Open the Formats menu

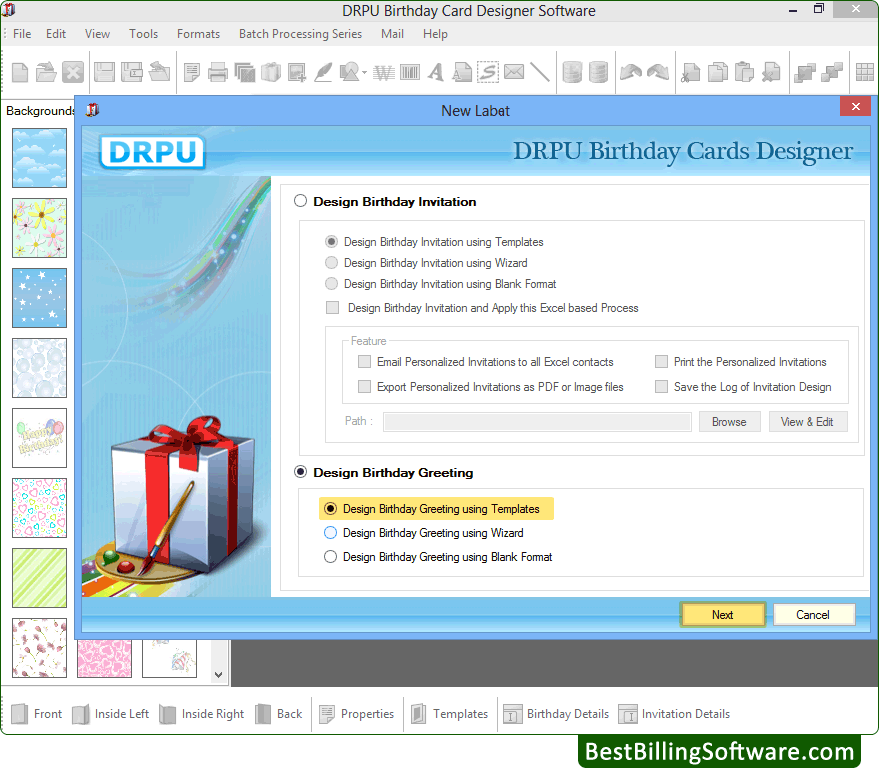pyautogui.click(x=198, y=34)
